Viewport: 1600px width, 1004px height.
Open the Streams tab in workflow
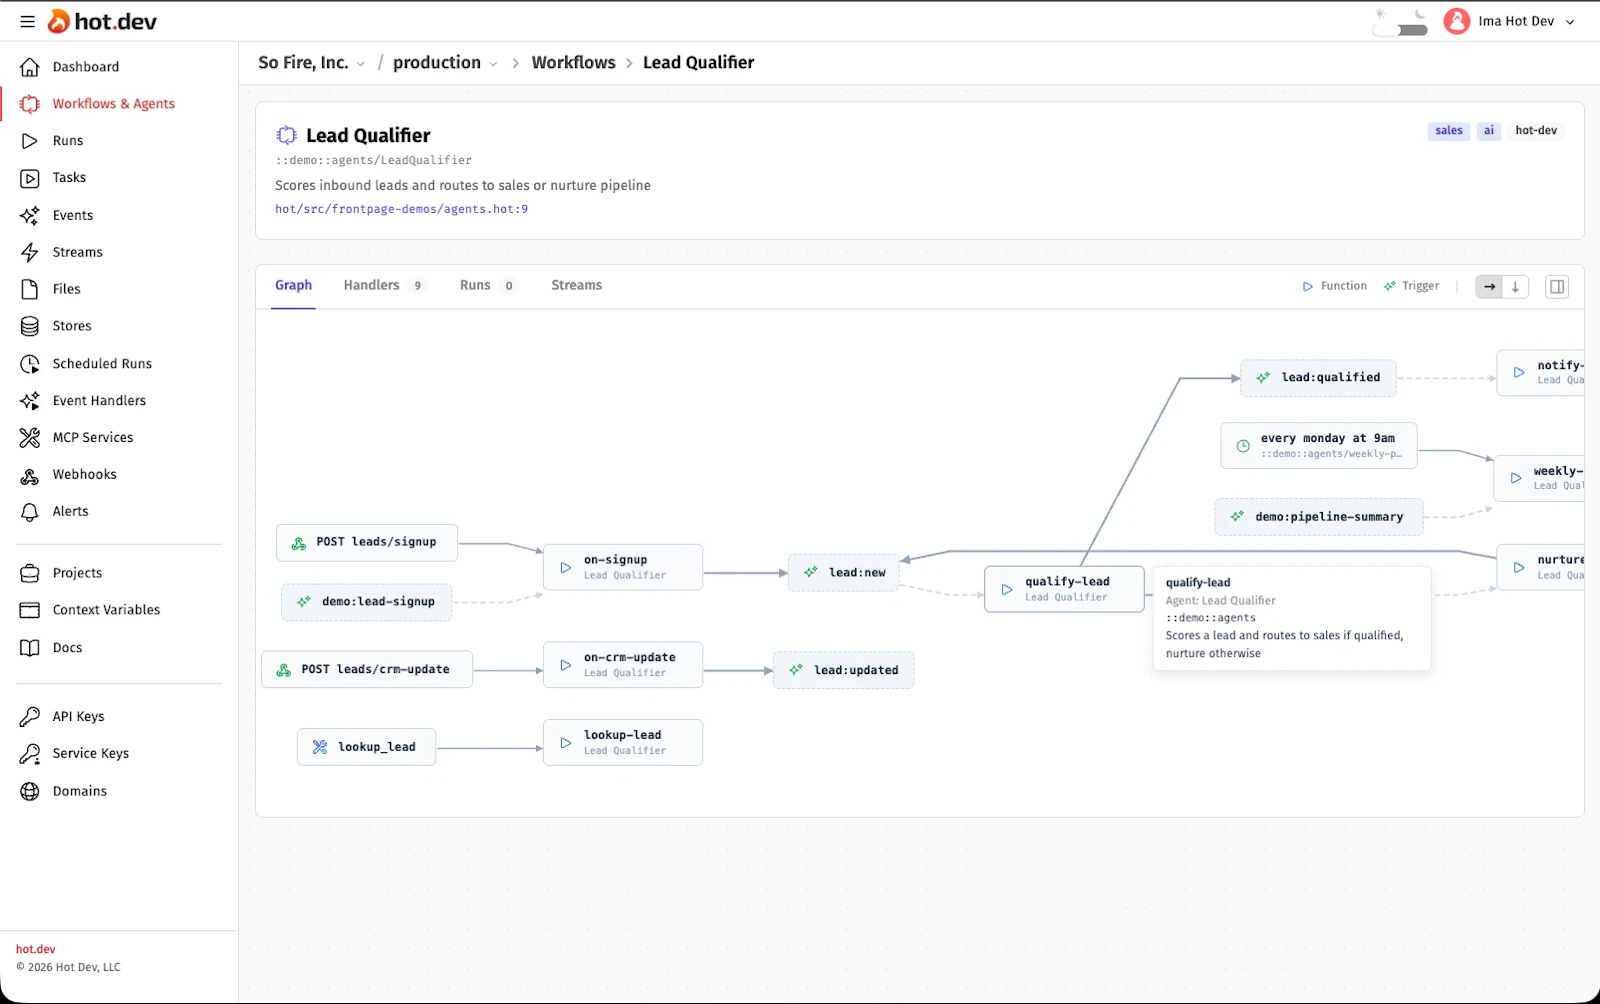click(x=576, y=285)
